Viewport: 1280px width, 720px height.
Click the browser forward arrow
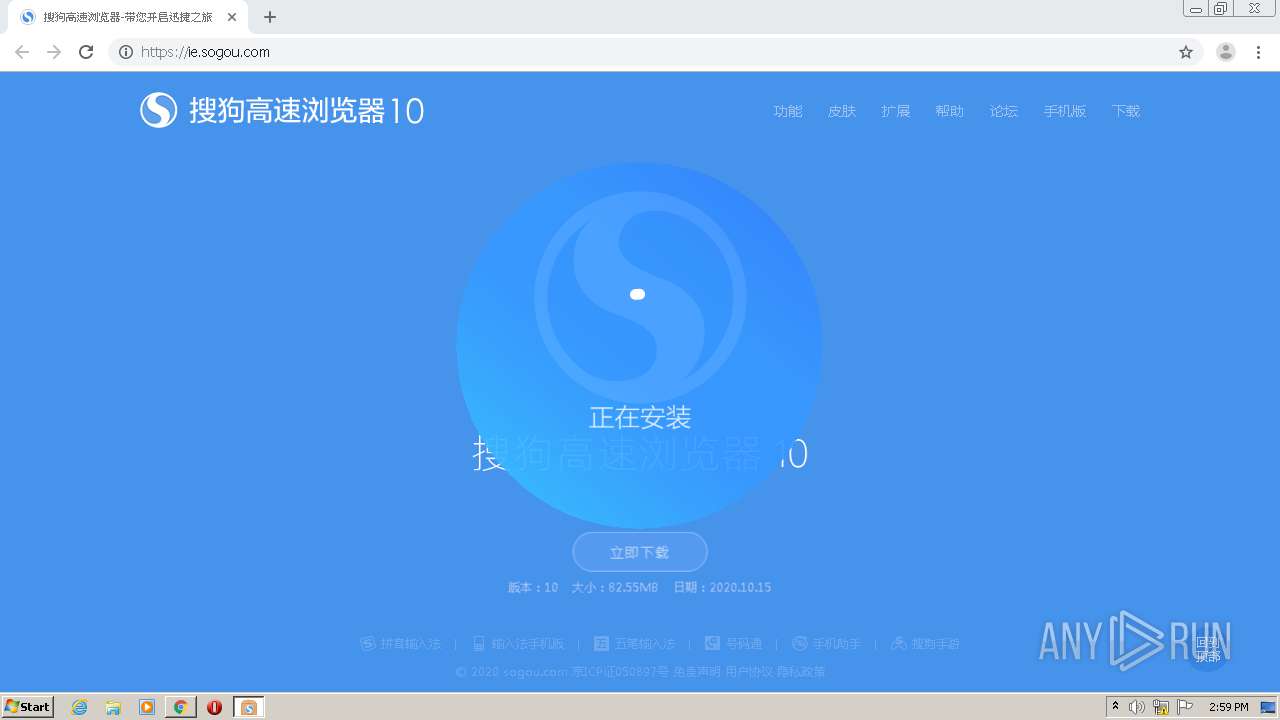click(x=54, y=52)
